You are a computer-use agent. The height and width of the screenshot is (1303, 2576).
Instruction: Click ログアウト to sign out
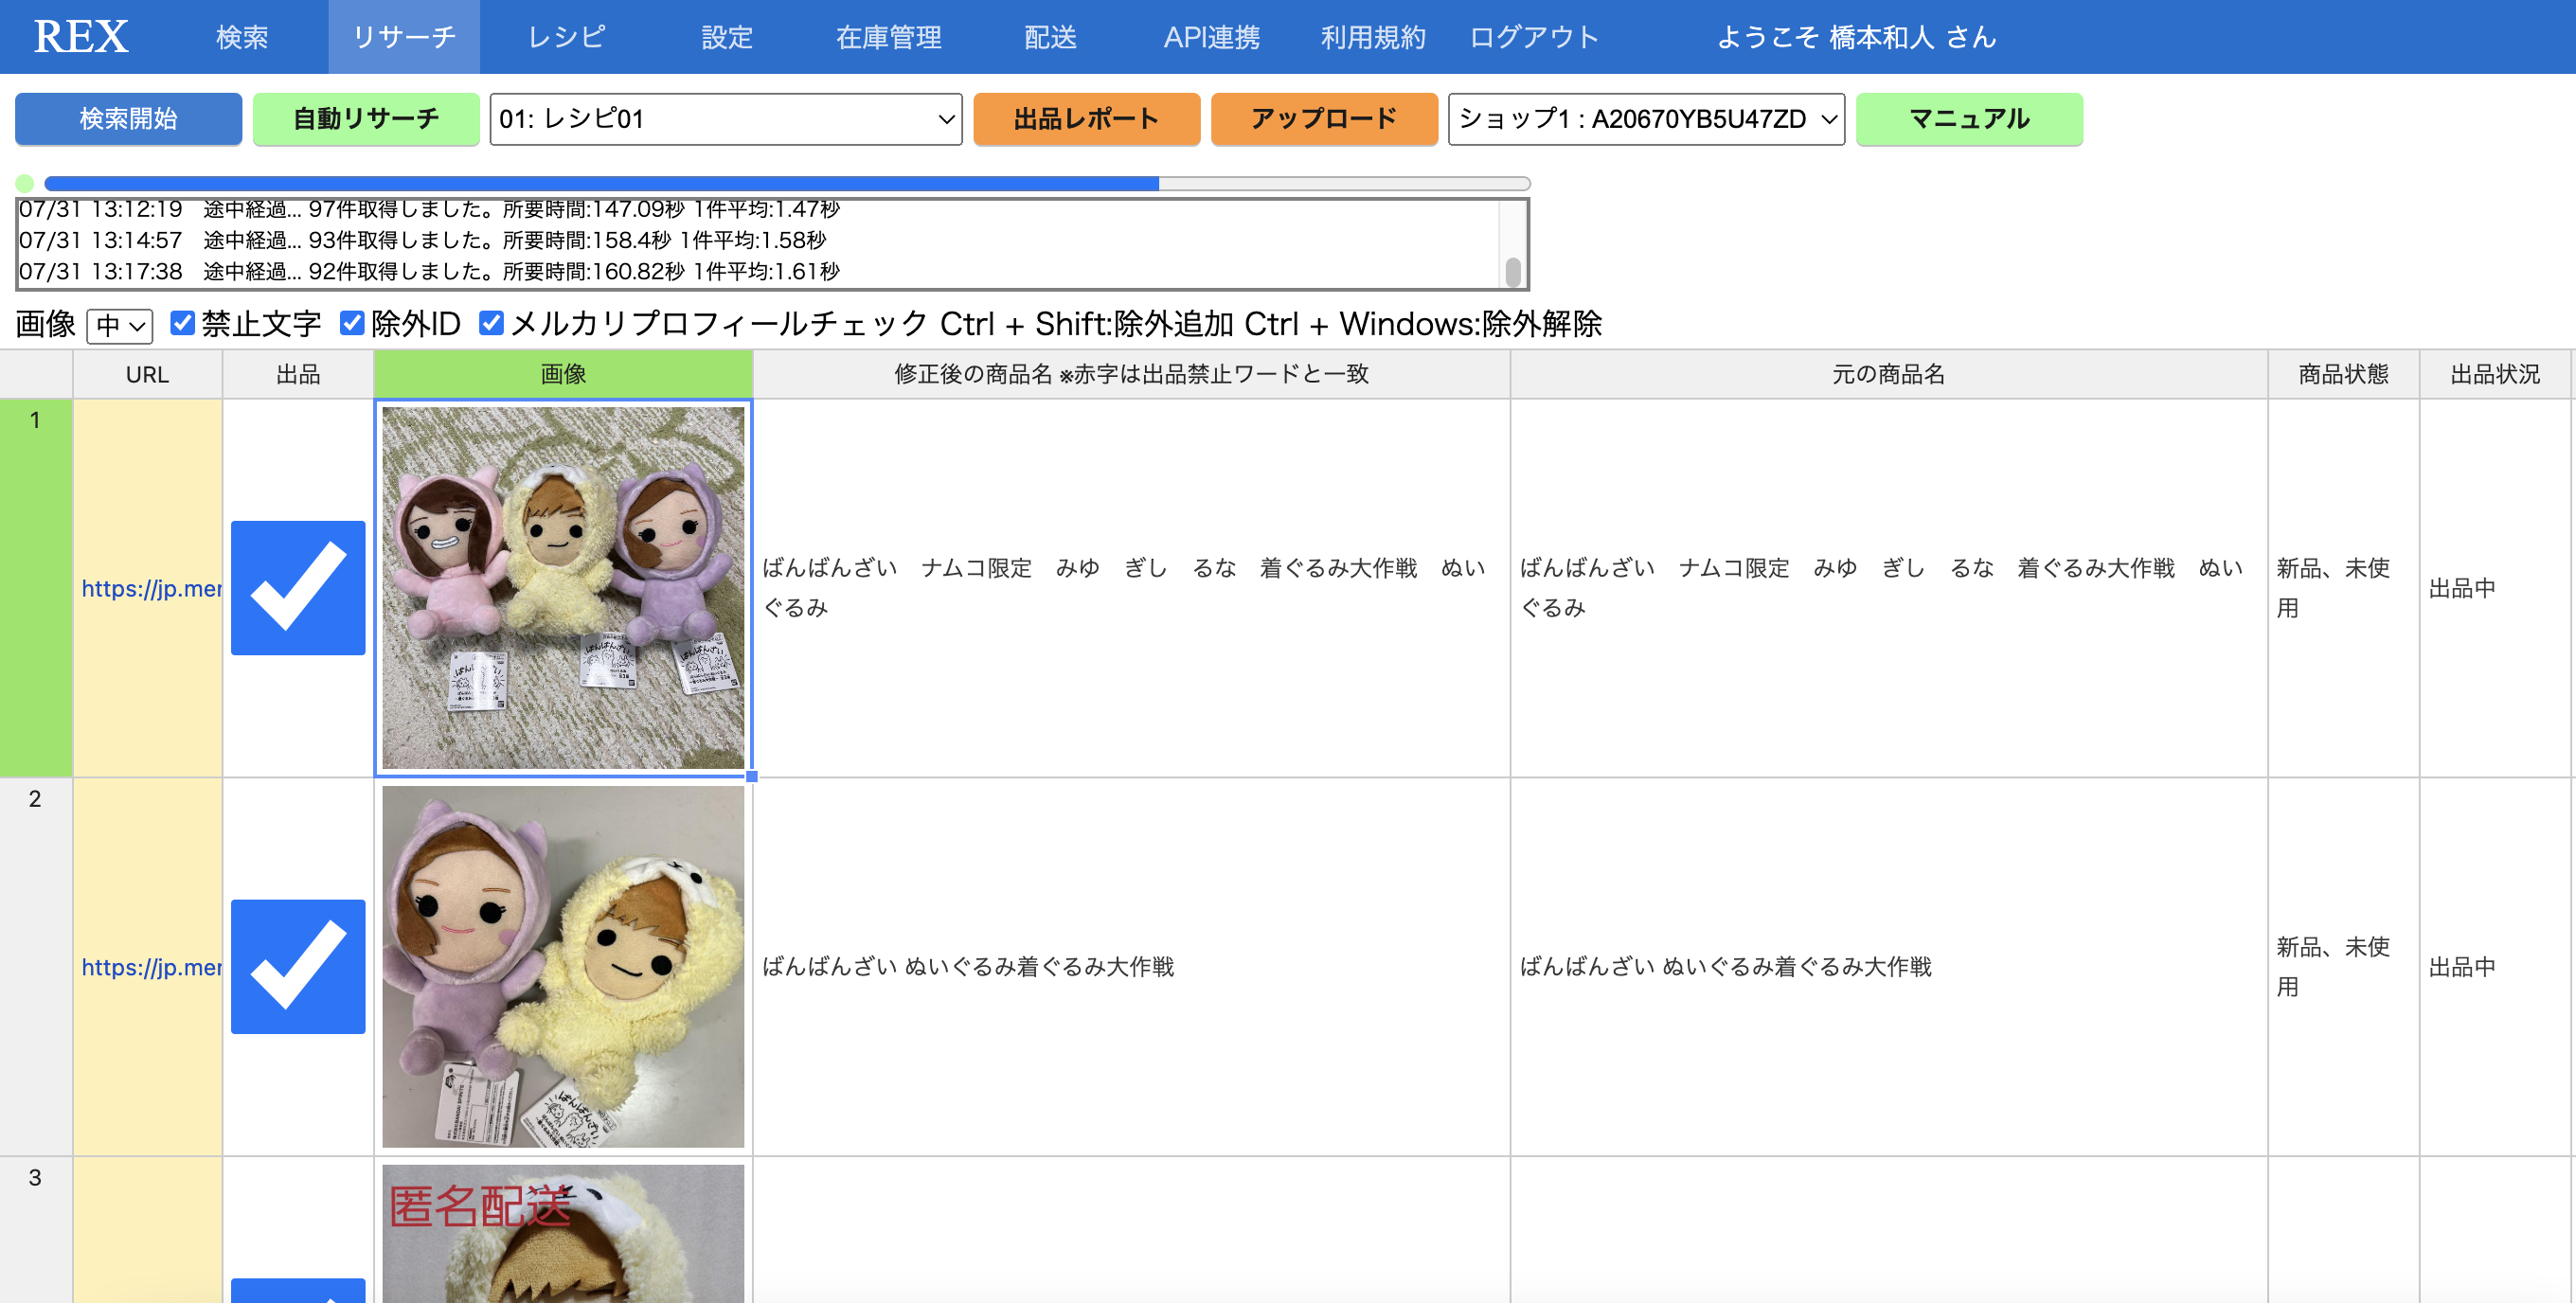pyautogui.click(x=1534, y=37)
